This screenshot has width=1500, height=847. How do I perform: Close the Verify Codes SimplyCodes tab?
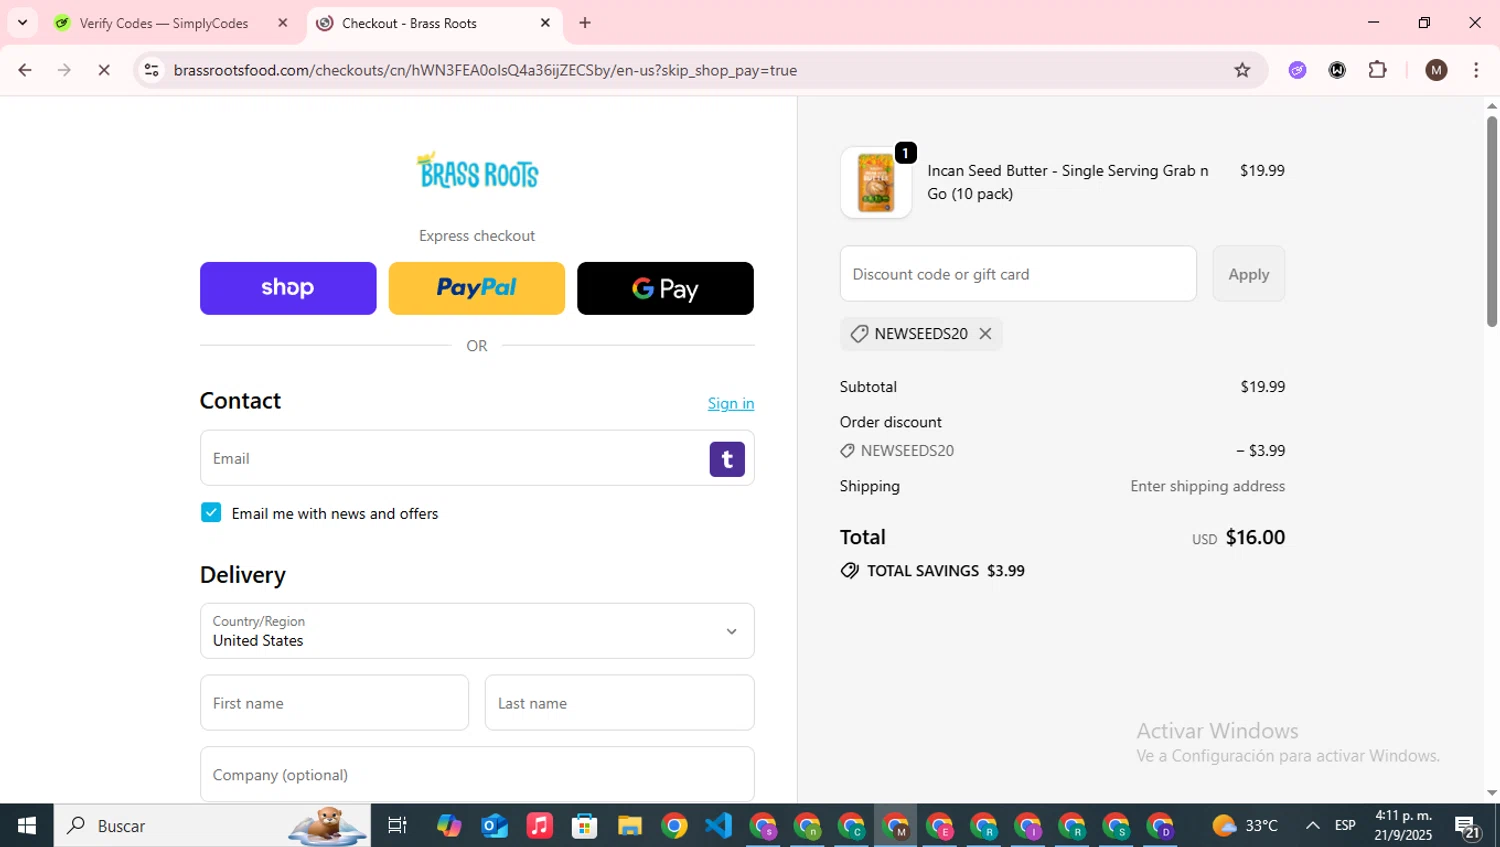[x=282, y=23]
